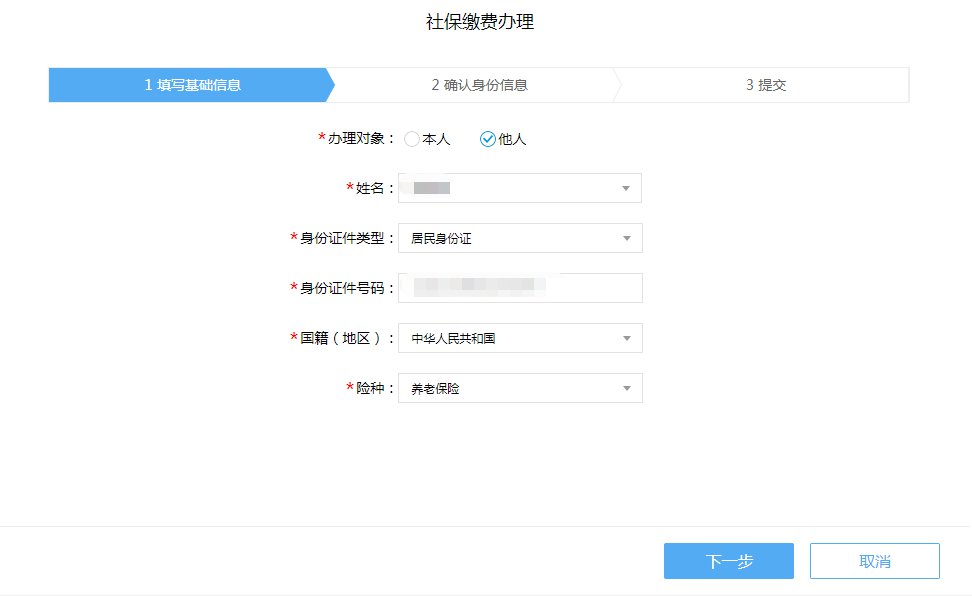Screen dimensions: 972x596
Task: Go to step 1 填写基础信息
Action: coord(192,85)
